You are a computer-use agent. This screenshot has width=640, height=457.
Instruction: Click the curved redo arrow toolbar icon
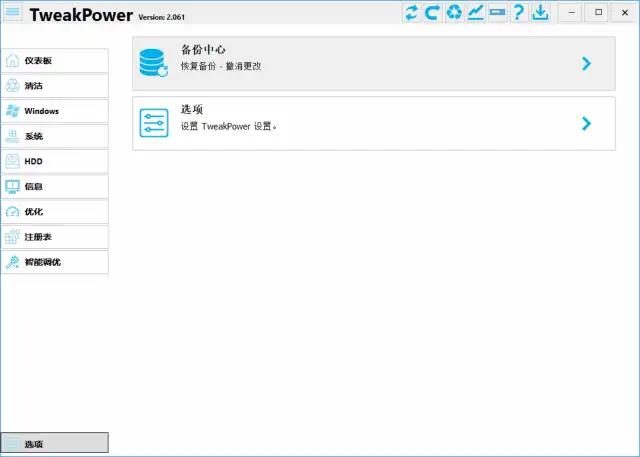pyautogui.click(x=433, y=12)
